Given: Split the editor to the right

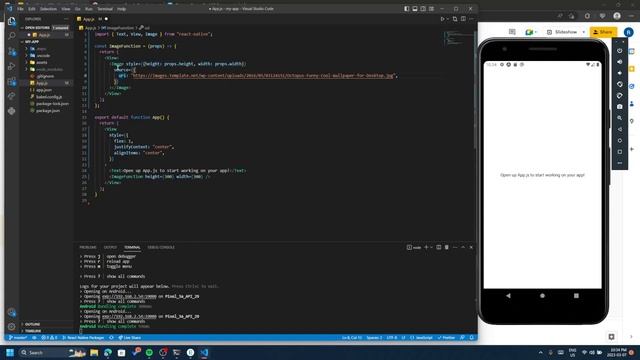Looking at the screenshot, I should click(463, 19).
